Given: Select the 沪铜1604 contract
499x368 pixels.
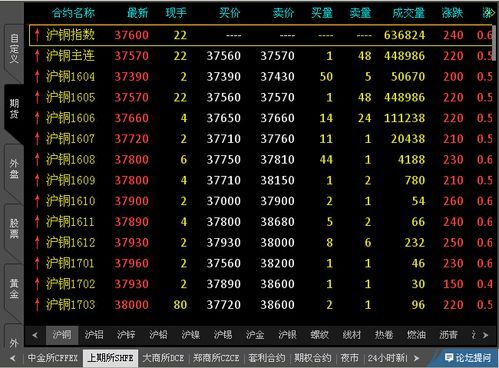Looking at the screenshot, I should (261, 77).
